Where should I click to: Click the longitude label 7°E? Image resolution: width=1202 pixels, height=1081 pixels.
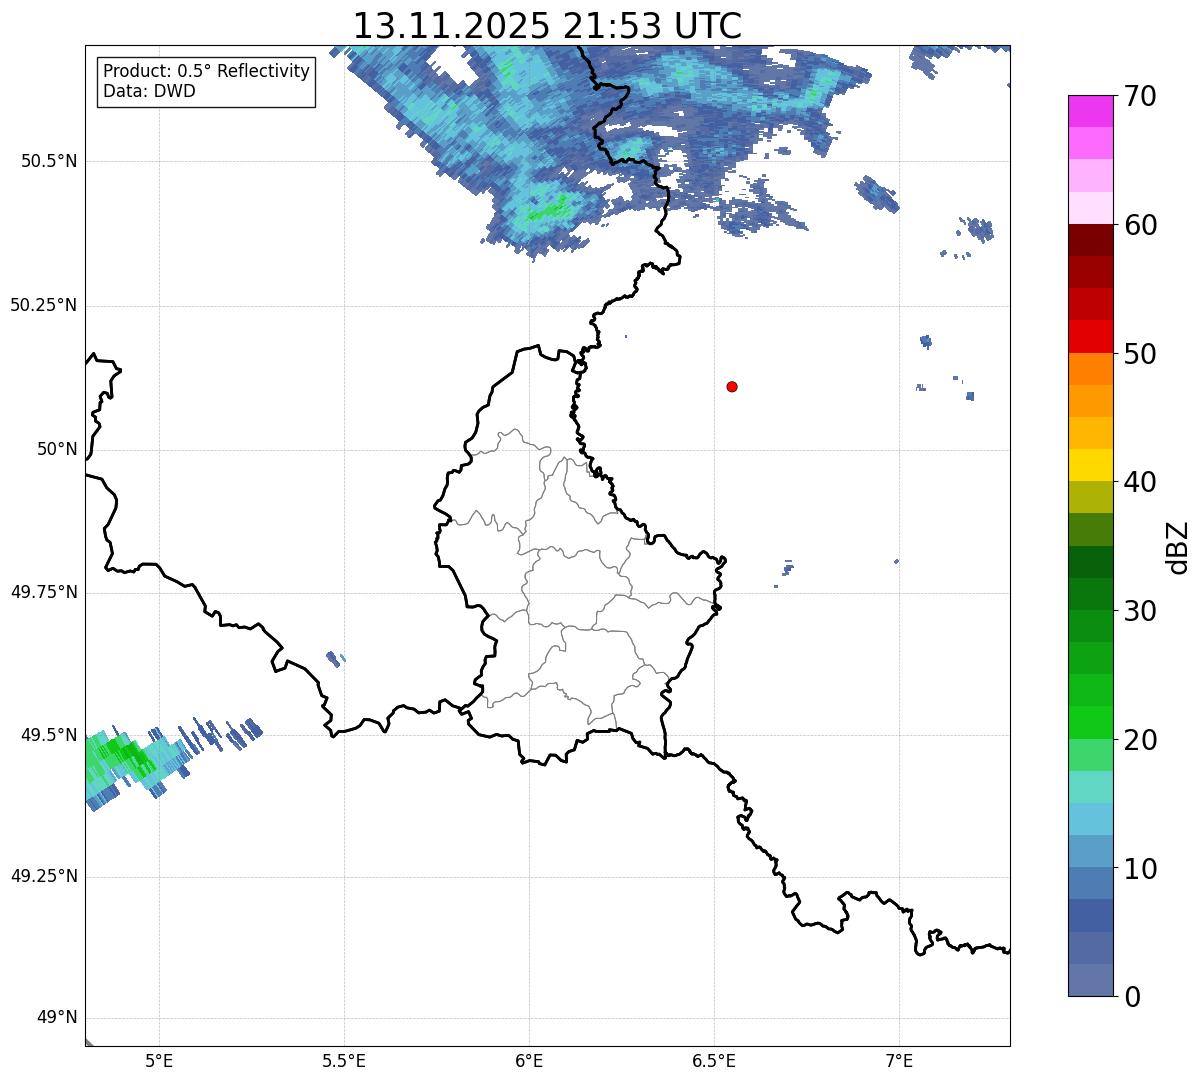coord(899,1061)
